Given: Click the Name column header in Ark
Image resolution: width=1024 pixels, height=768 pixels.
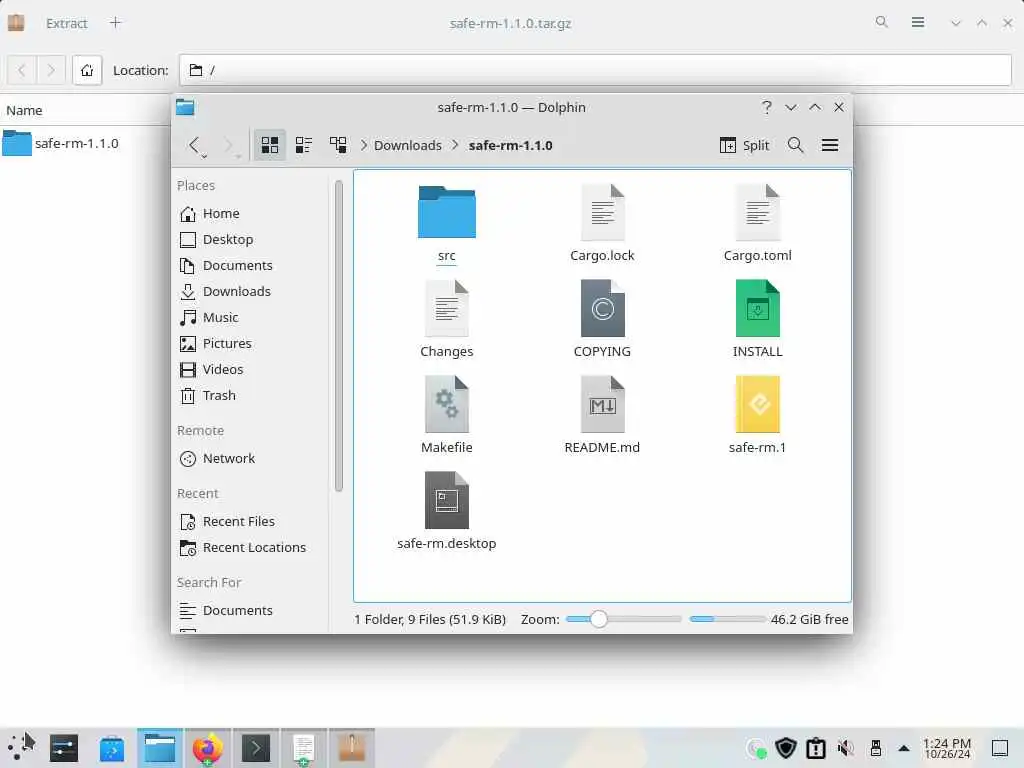Looking at the screenshot, I should point(24,110).
